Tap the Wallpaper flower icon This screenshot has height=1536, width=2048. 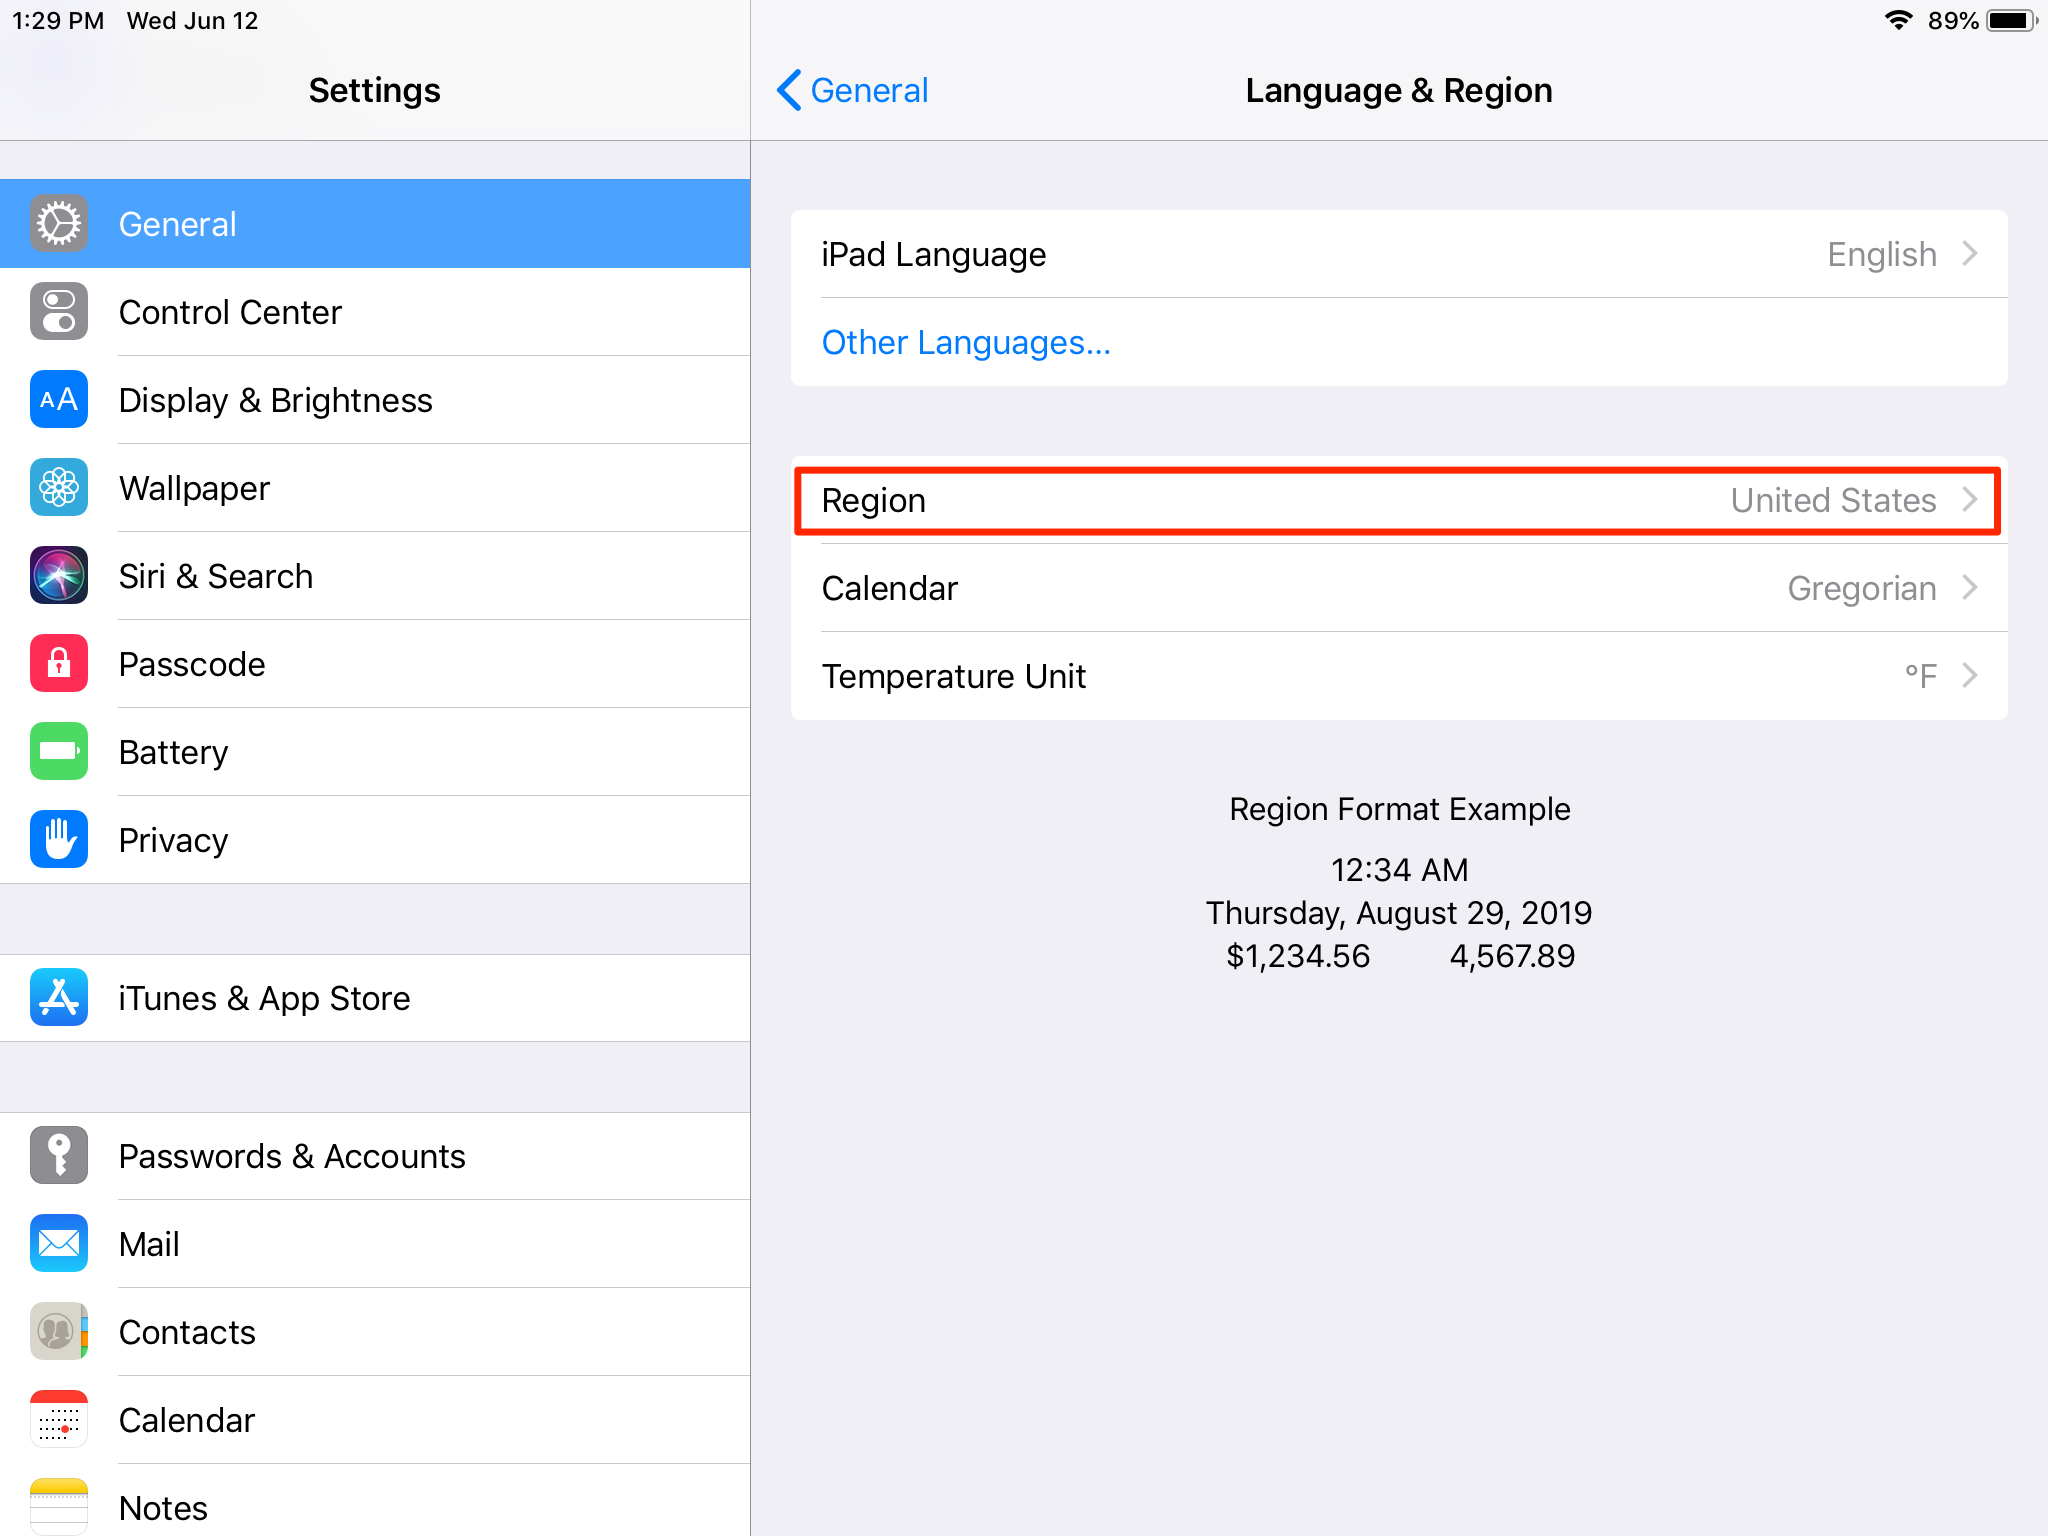[x=59, y=488]
